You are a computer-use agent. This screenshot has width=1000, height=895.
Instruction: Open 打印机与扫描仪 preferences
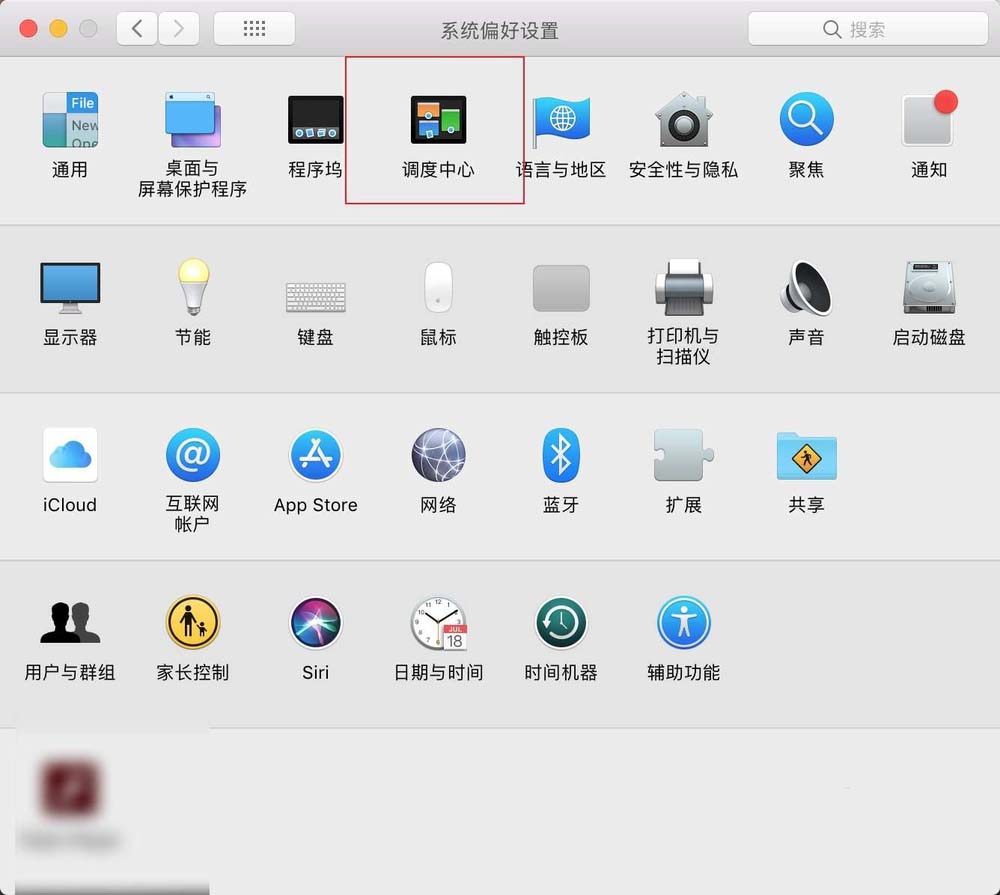coord(684,287)
